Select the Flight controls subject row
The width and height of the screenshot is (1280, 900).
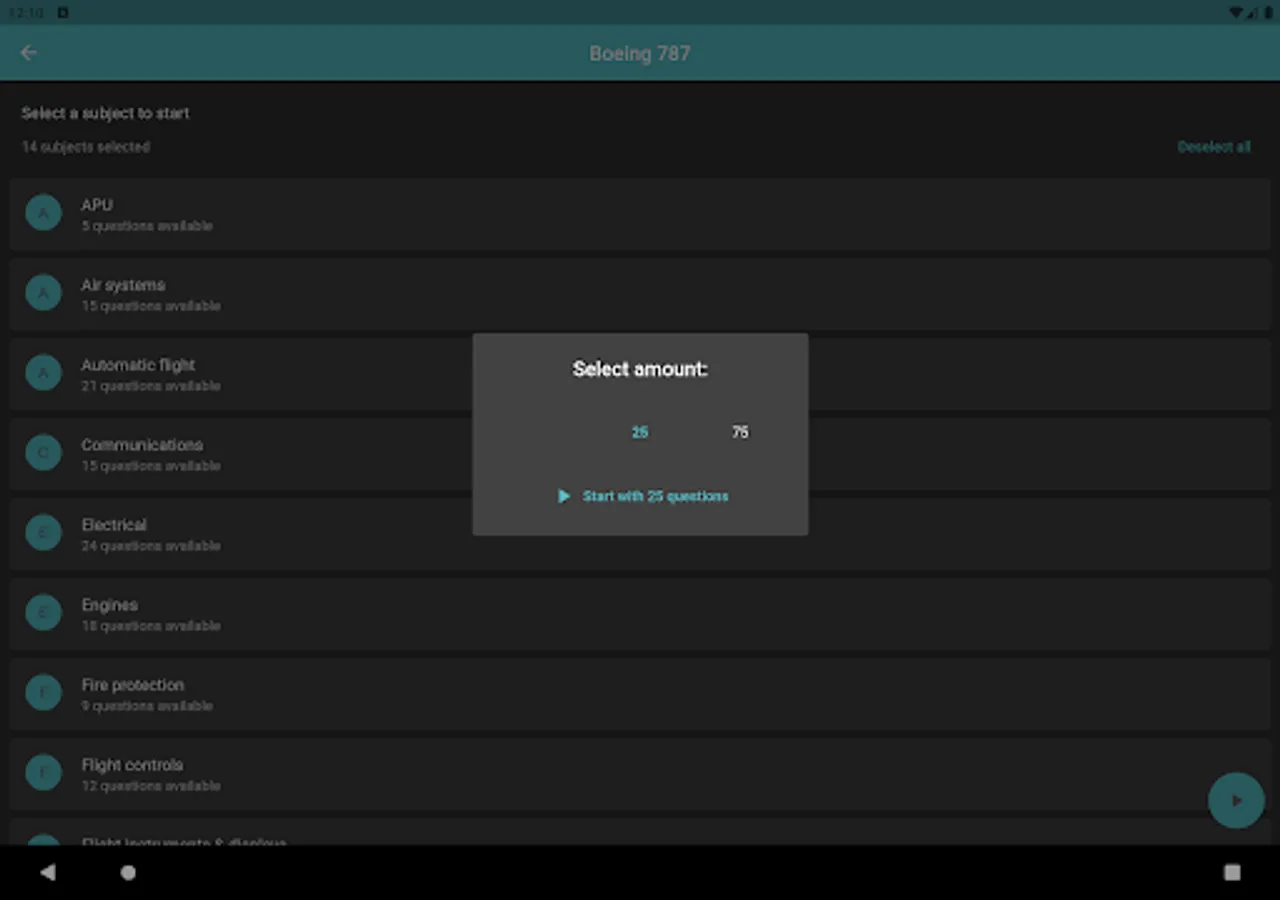(640, 774)
